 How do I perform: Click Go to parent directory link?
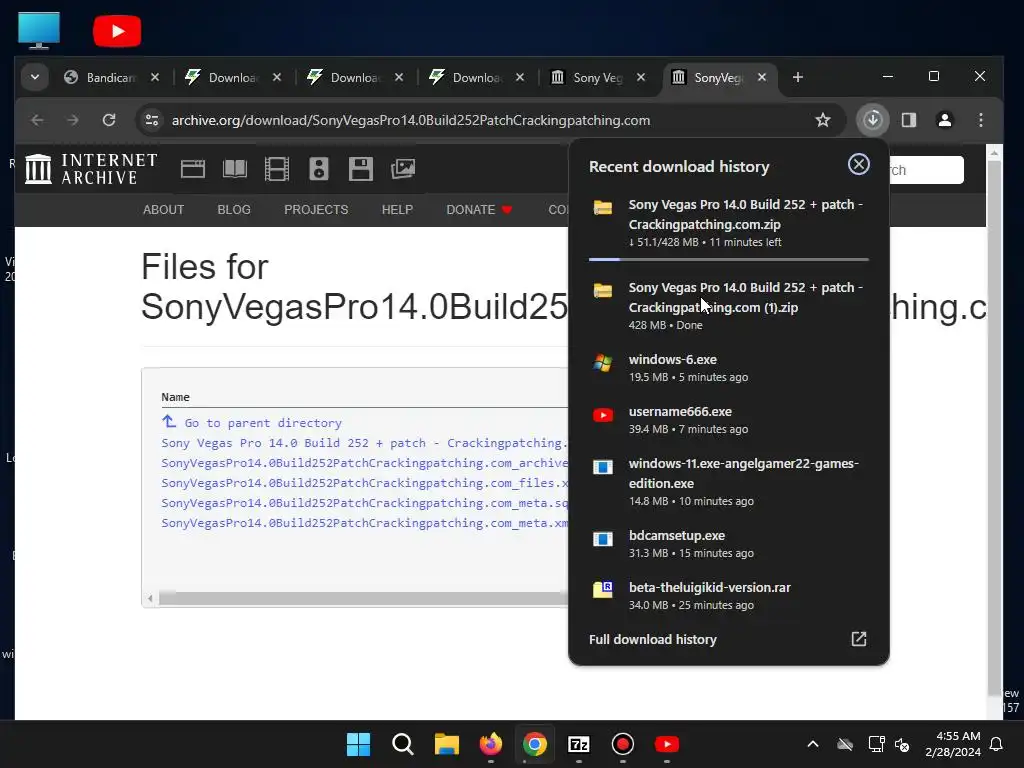tap(252, 423)
